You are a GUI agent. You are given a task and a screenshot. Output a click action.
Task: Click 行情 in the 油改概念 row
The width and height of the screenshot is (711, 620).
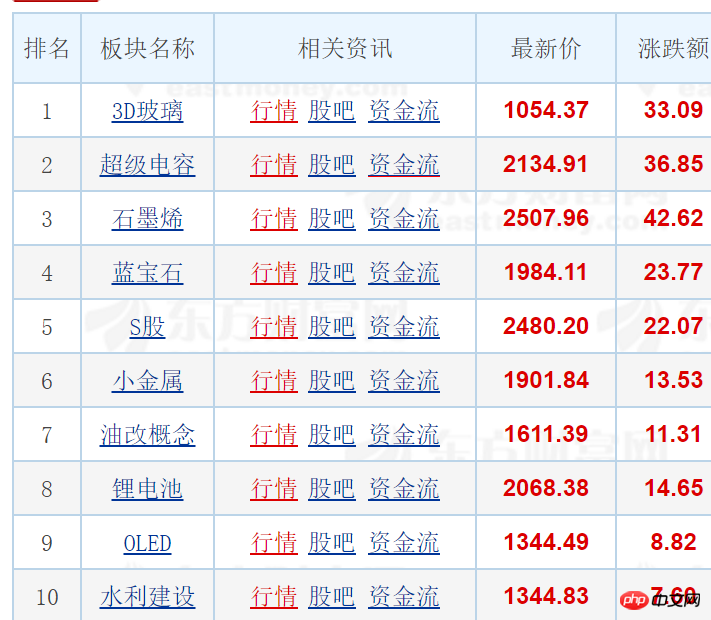click(274, 434)
